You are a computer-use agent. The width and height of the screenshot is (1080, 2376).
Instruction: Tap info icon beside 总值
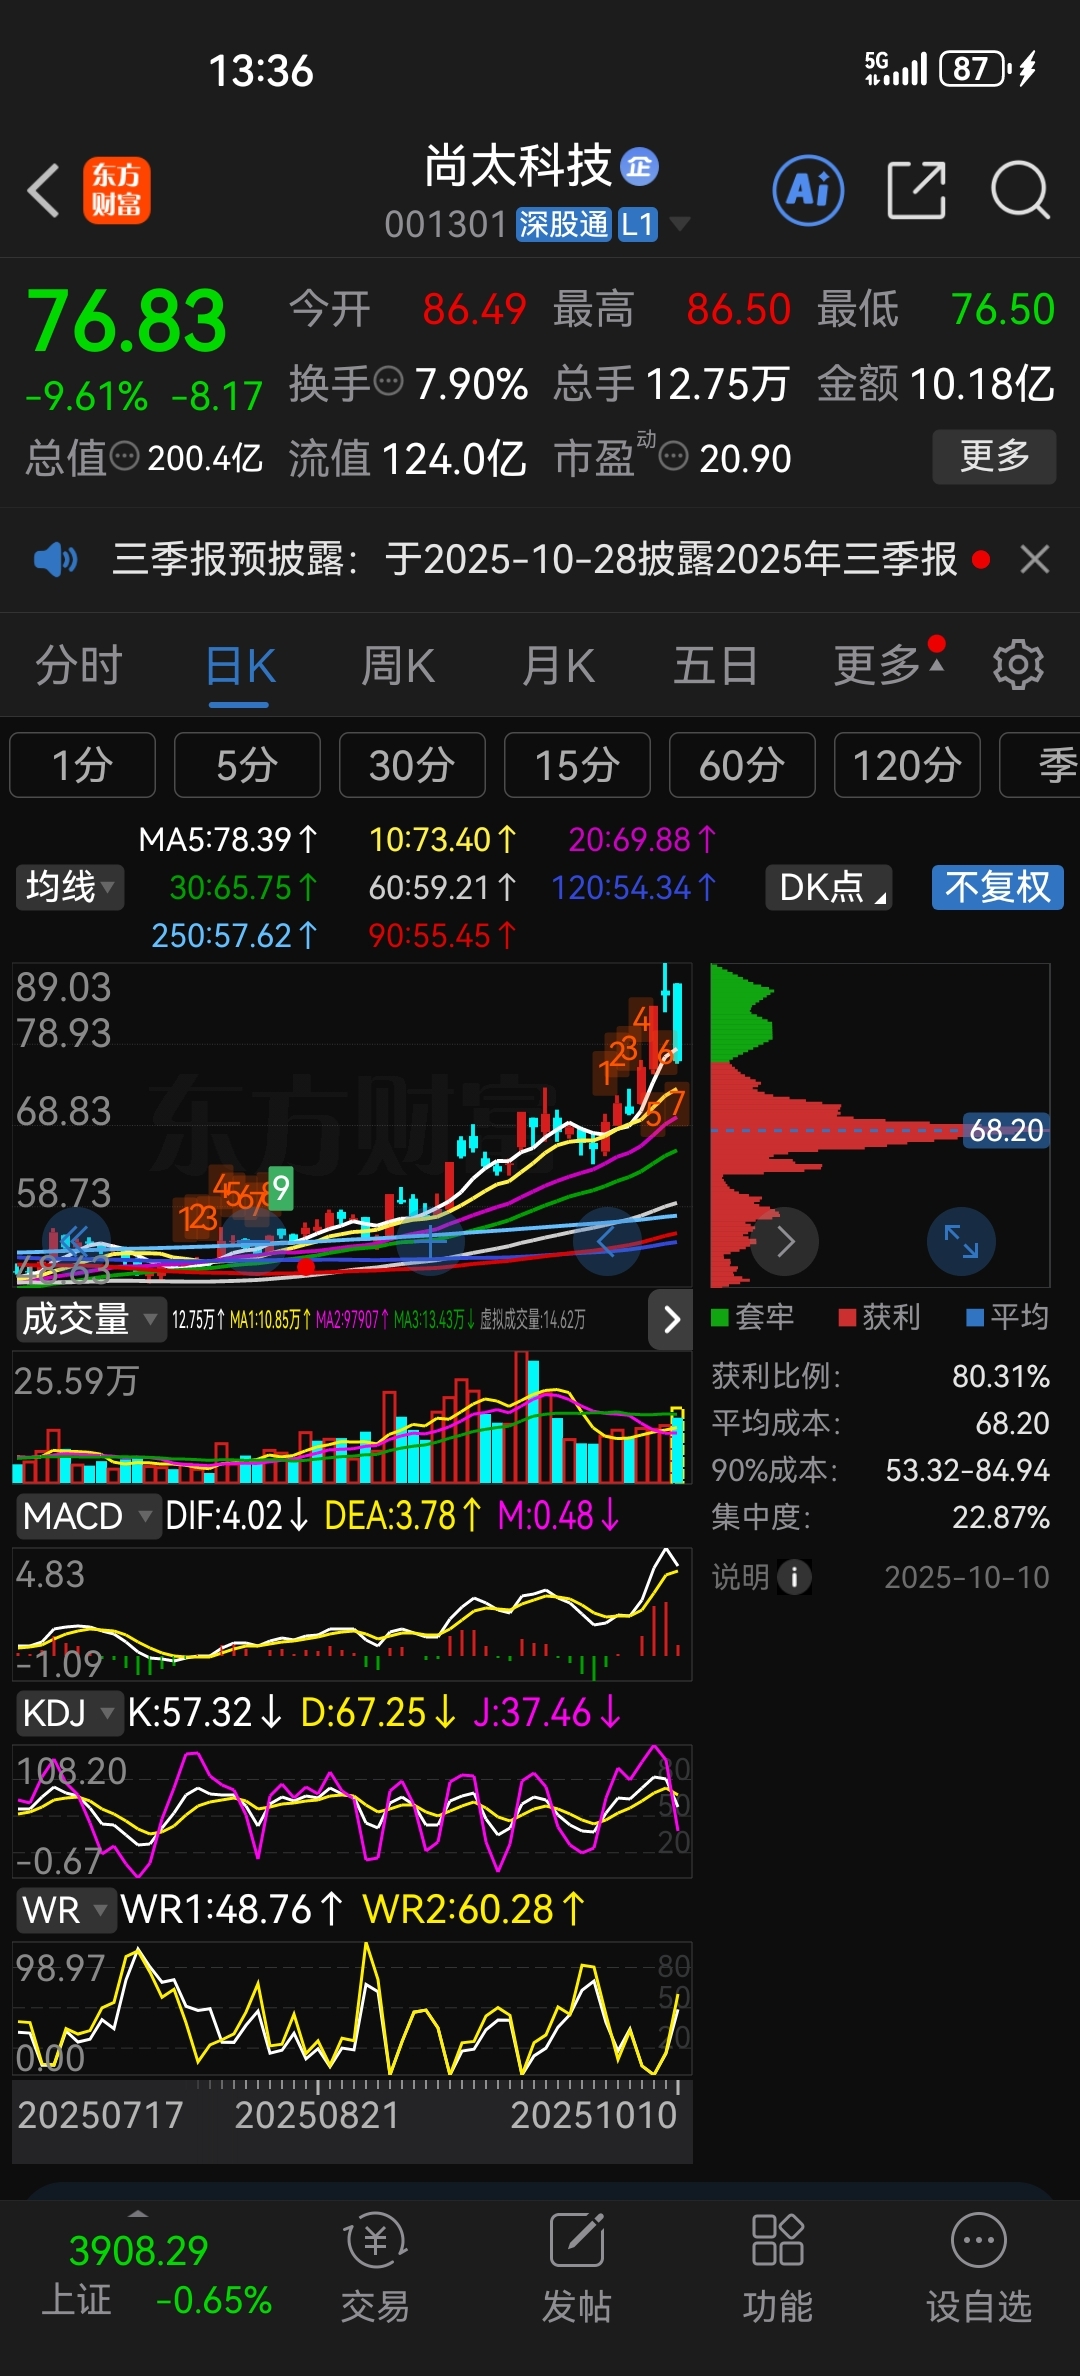click(x=124, y=457)
